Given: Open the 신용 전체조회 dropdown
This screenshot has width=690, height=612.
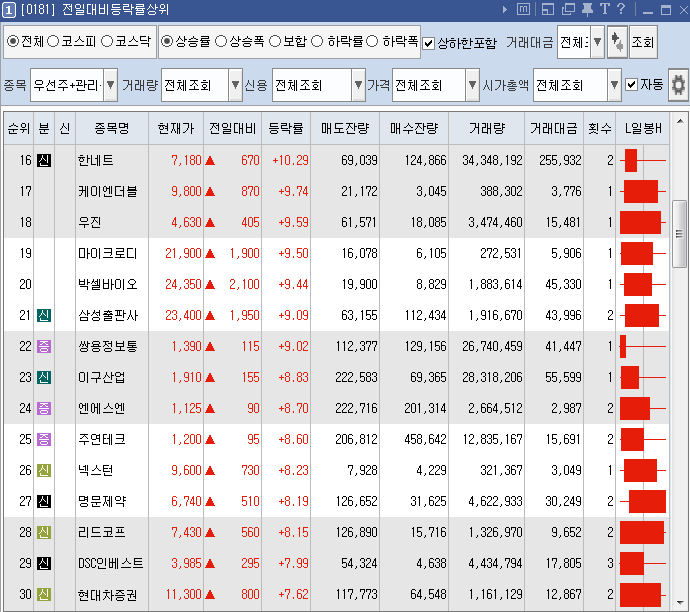Looking at the screenshot, I should (358, 84).
